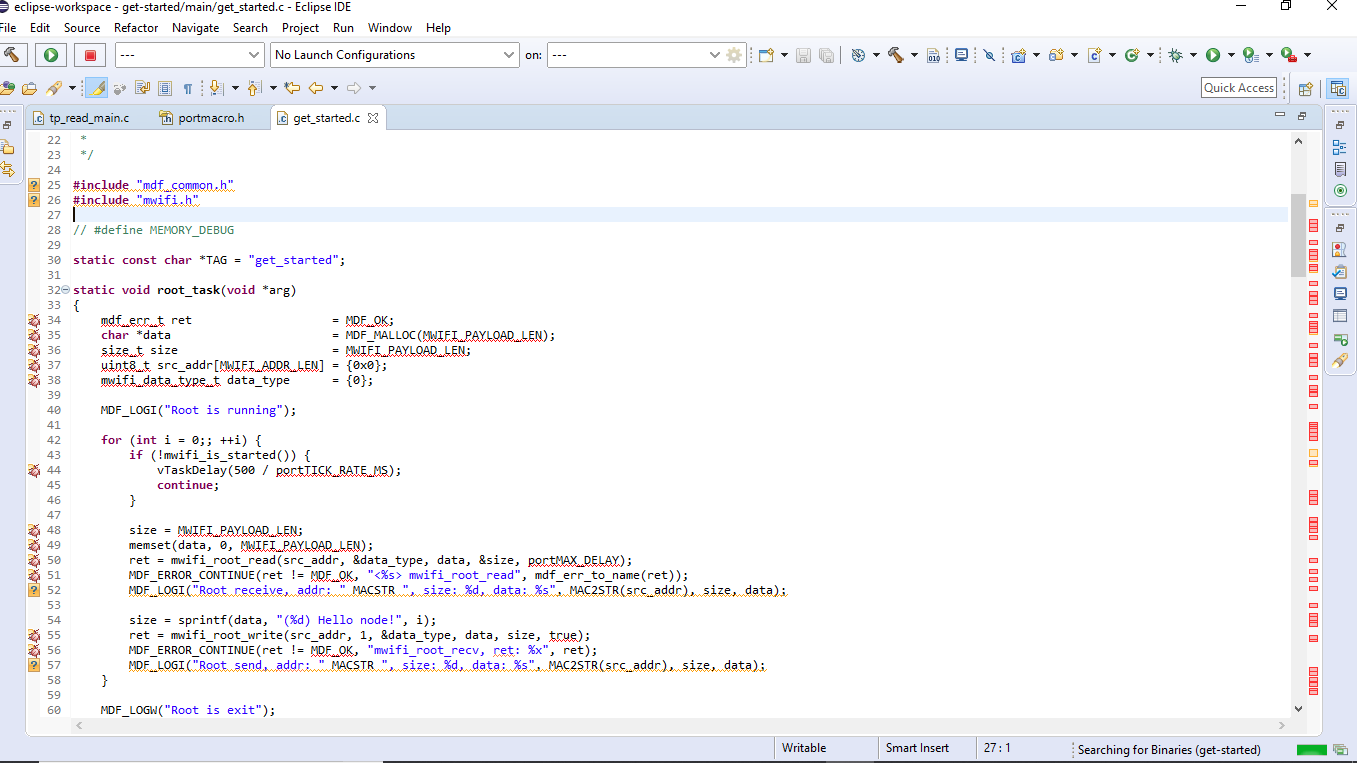
Task: Click the Problems view icon in right trim
Action: (1340, 250)
